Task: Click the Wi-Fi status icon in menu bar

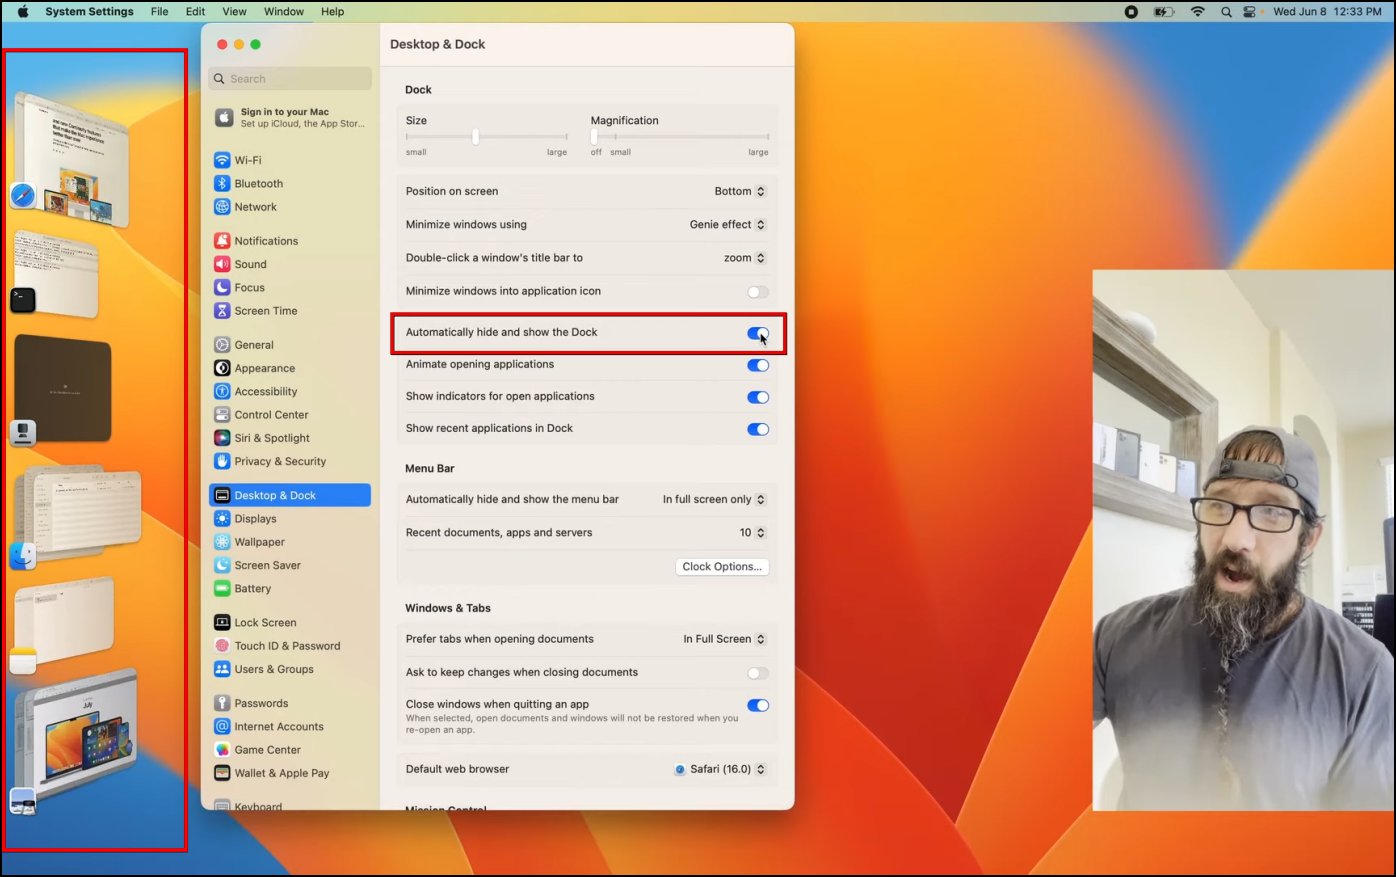Action: (1197, 12)
